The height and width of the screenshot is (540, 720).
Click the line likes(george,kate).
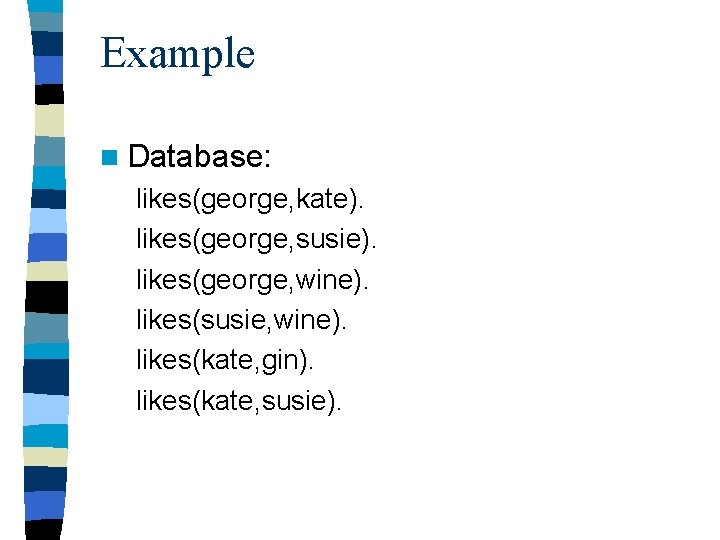click(250, 200)
